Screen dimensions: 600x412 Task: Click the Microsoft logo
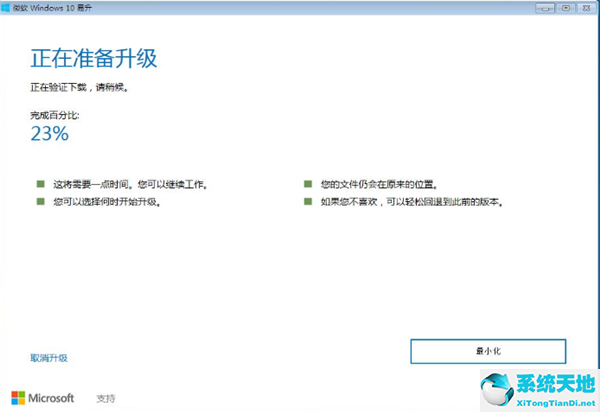click(43, 398)
